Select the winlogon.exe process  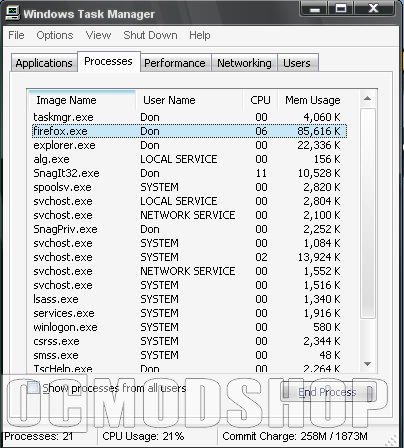pyautogui.click(x=189, y=327)
